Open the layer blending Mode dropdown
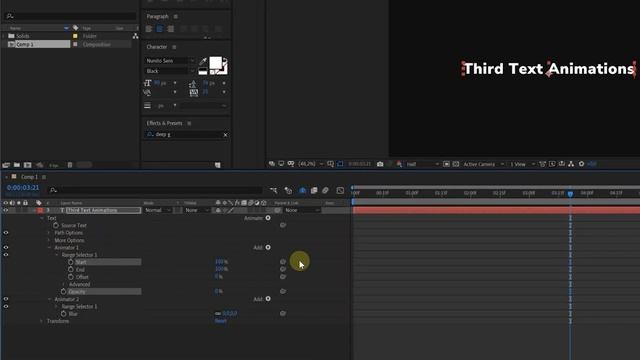This screenshot has height=360, width=640. 158,210
